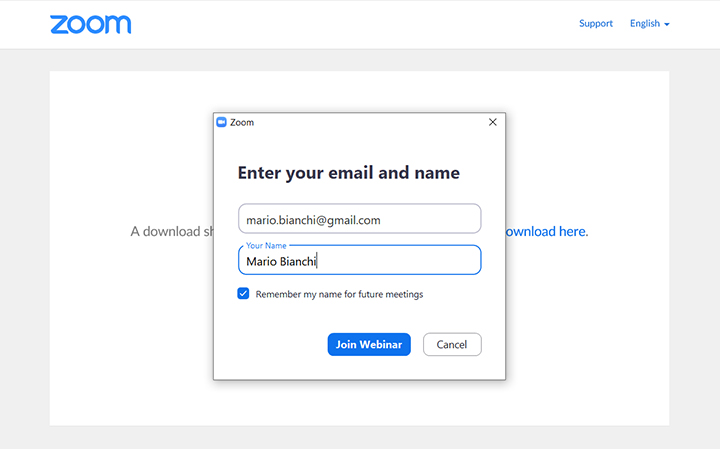
Task: Click the Zoom camera icon in the dialog title bar
Action: 221,122
